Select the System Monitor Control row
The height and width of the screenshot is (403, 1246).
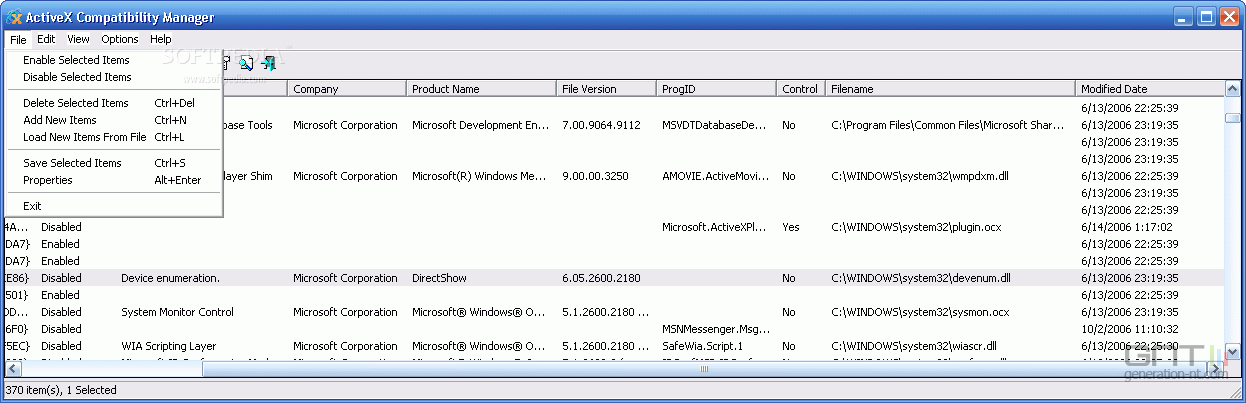(614, 312)
